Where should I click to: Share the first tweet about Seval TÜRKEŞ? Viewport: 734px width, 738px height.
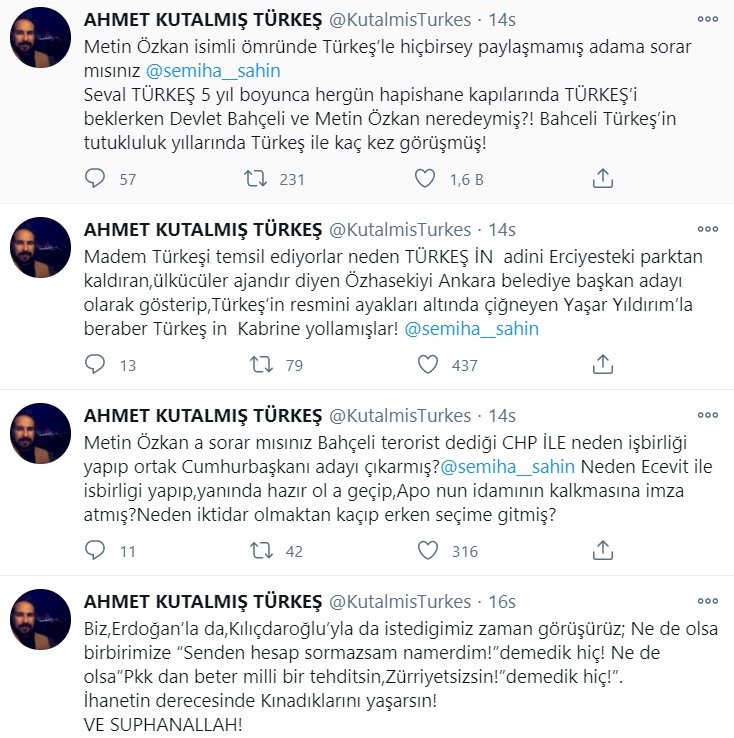[x=602, y=178]
